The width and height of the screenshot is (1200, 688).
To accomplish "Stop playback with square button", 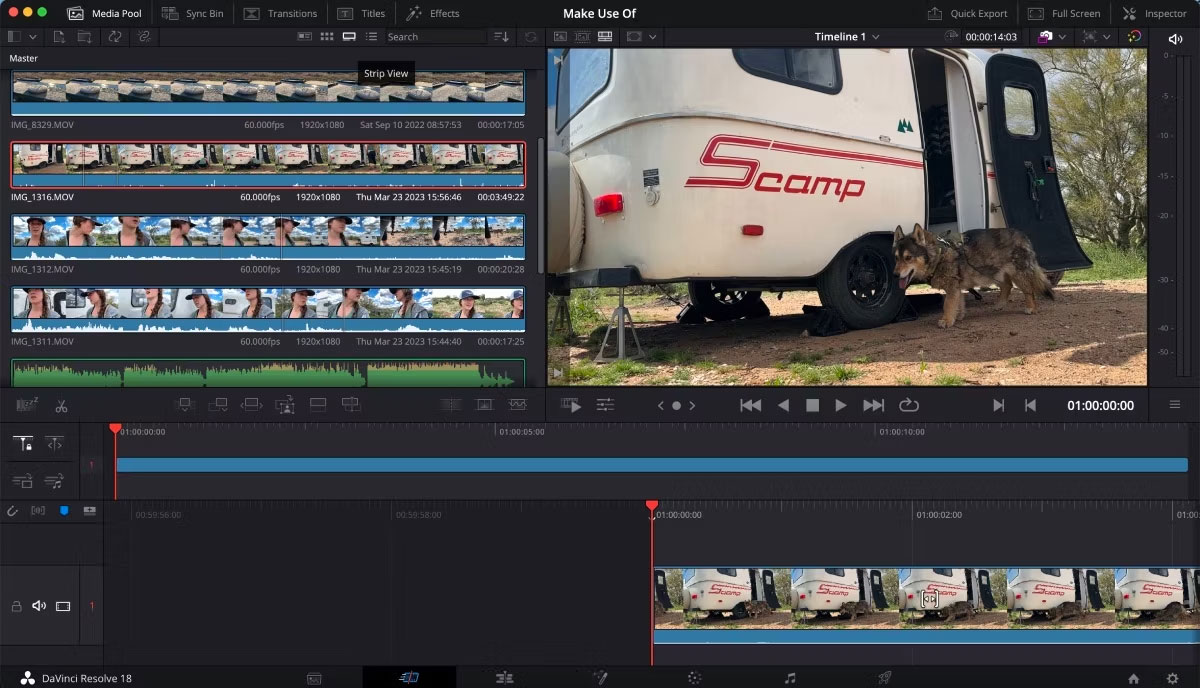I will point(813,405).
